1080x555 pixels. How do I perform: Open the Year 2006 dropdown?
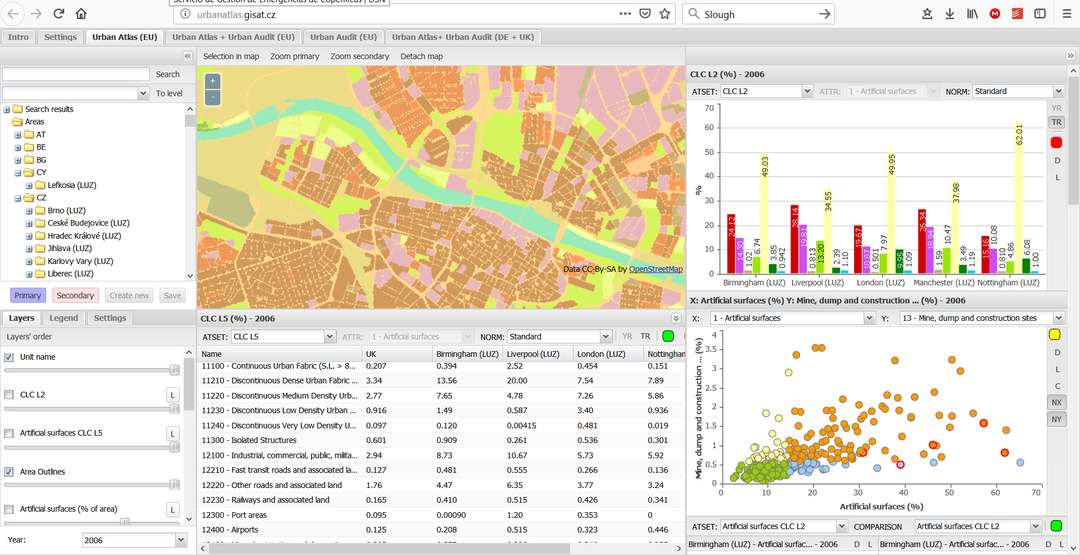(180, 541)
